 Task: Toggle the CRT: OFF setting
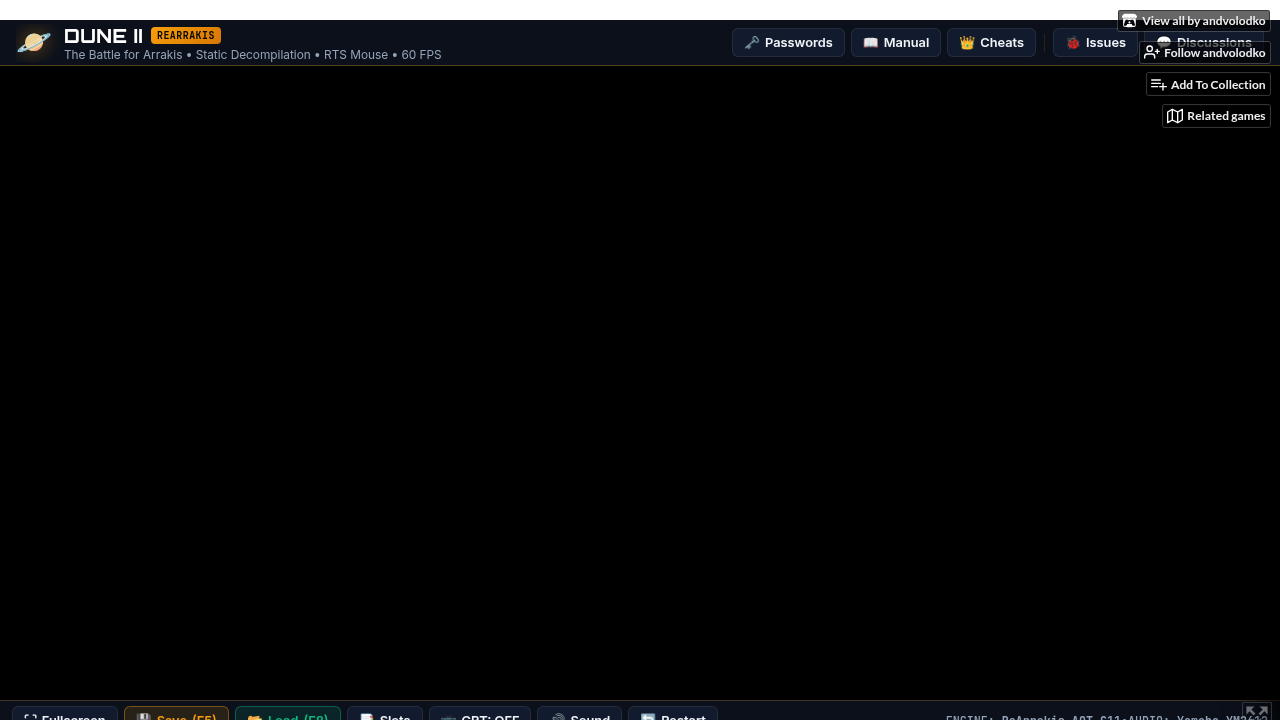[x=480, y=714]
